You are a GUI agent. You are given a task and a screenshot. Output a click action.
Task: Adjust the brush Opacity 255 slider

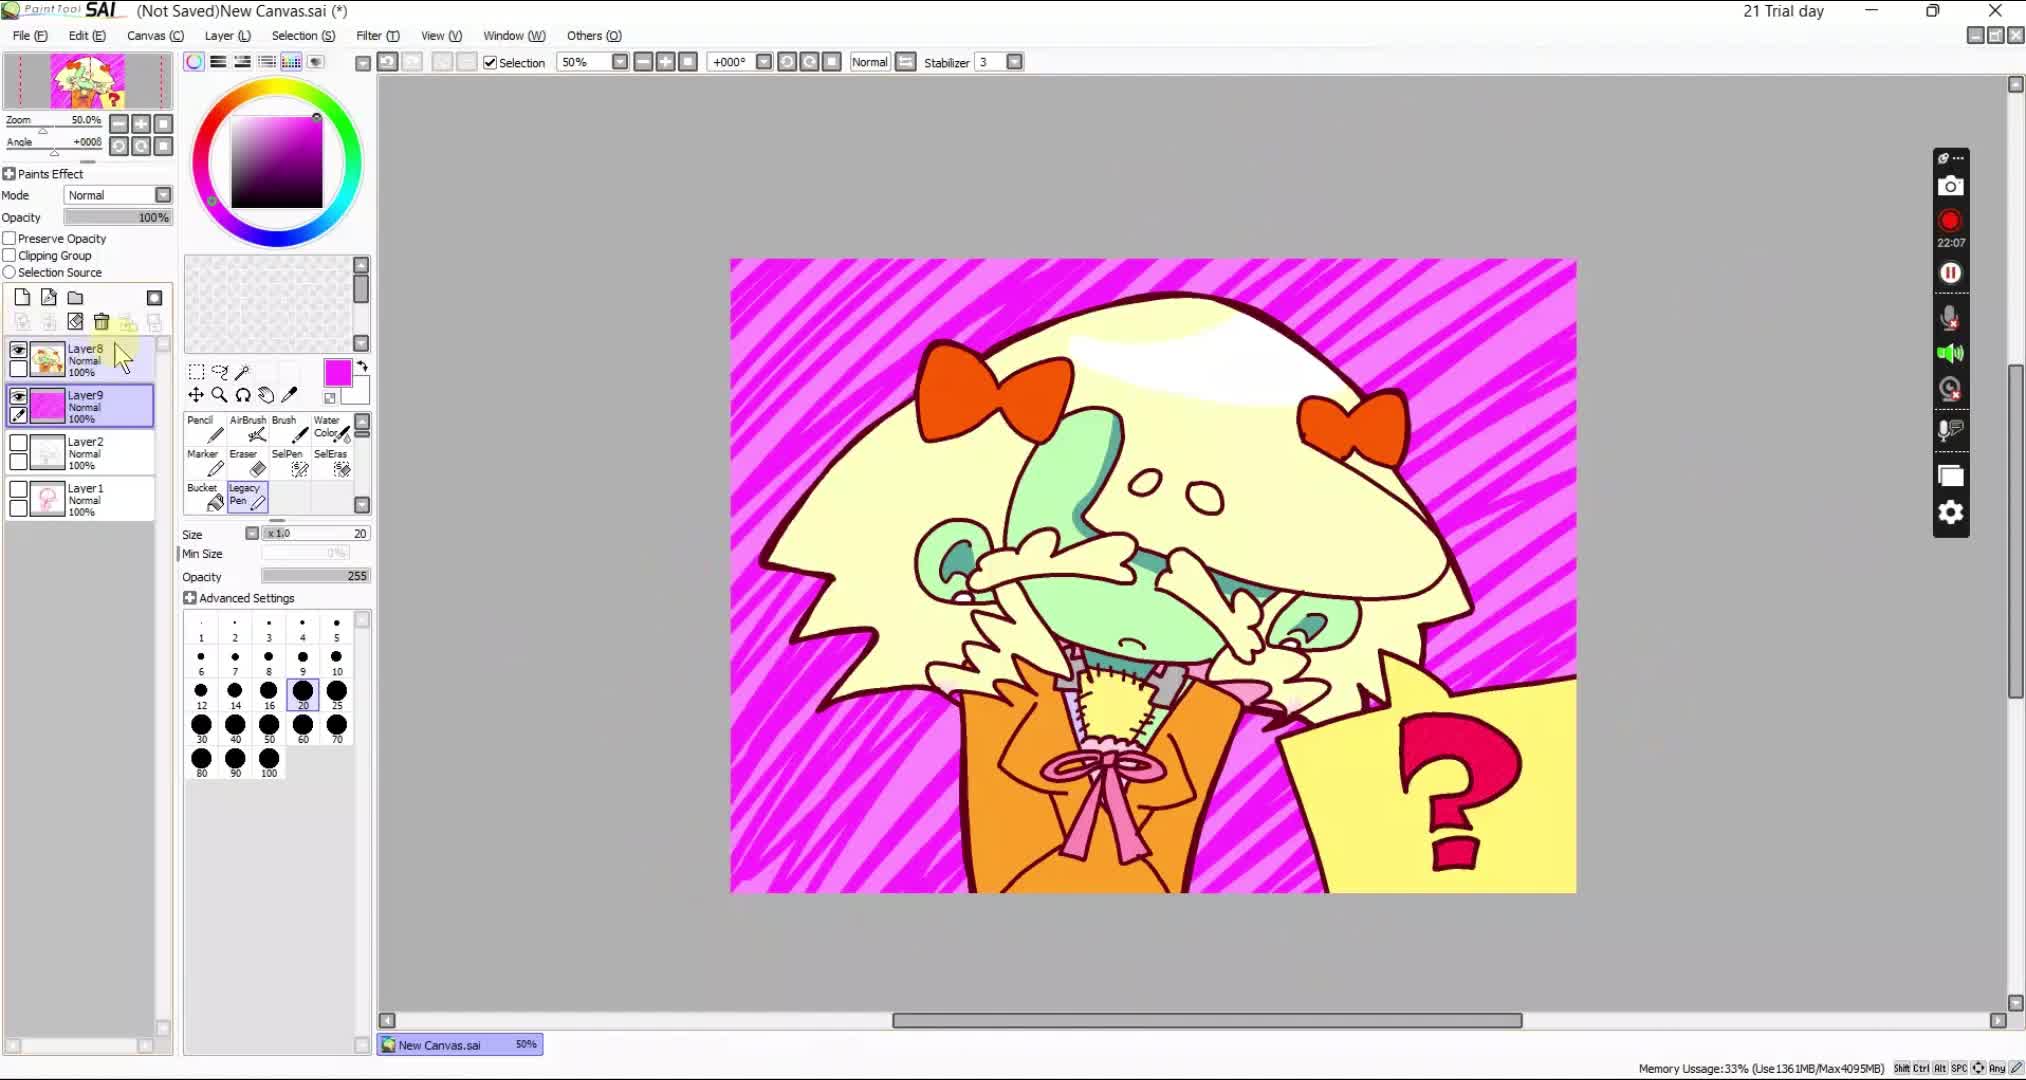point(315,576)
